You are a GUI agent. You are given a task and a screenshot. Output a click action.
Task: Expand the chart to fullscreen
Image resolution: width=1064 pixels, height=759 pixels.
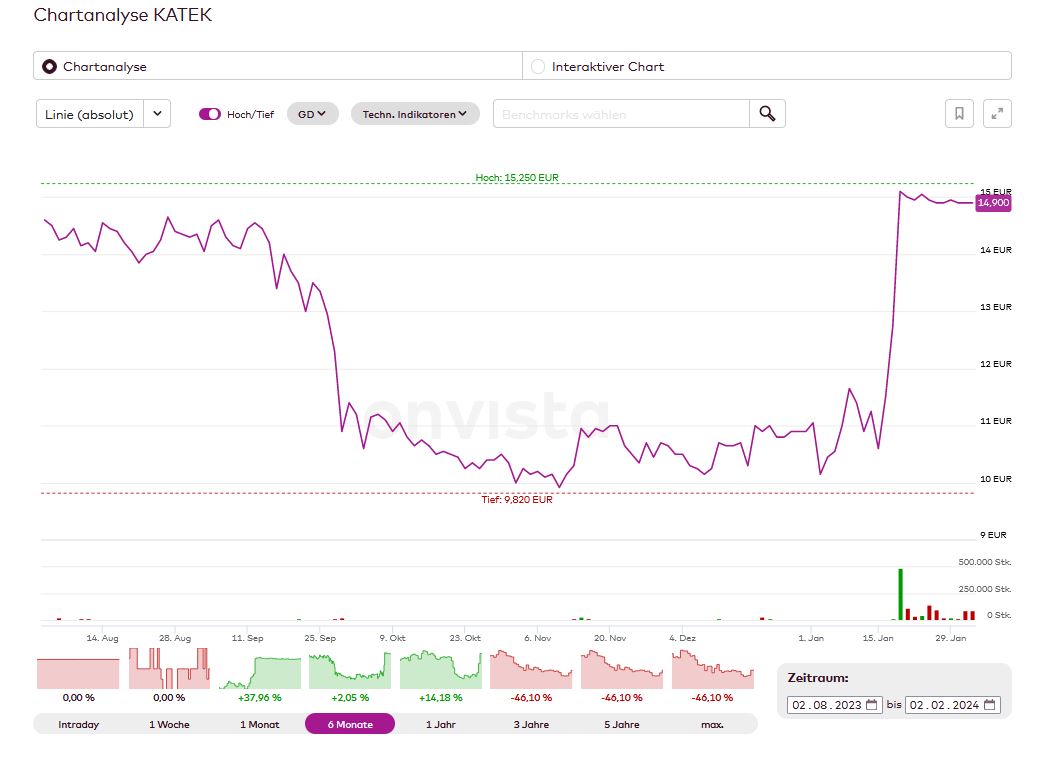tap(997, 113)
